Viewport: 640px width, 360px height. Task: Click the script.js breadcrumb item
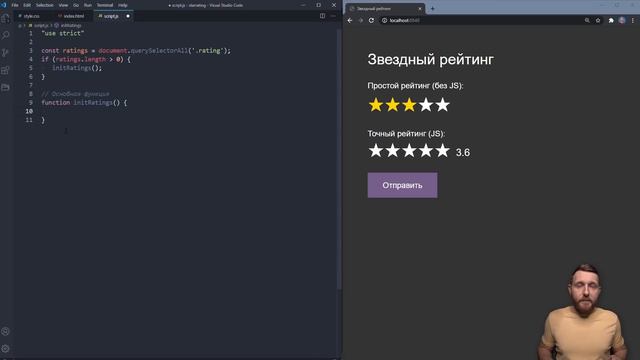(41, 25)
